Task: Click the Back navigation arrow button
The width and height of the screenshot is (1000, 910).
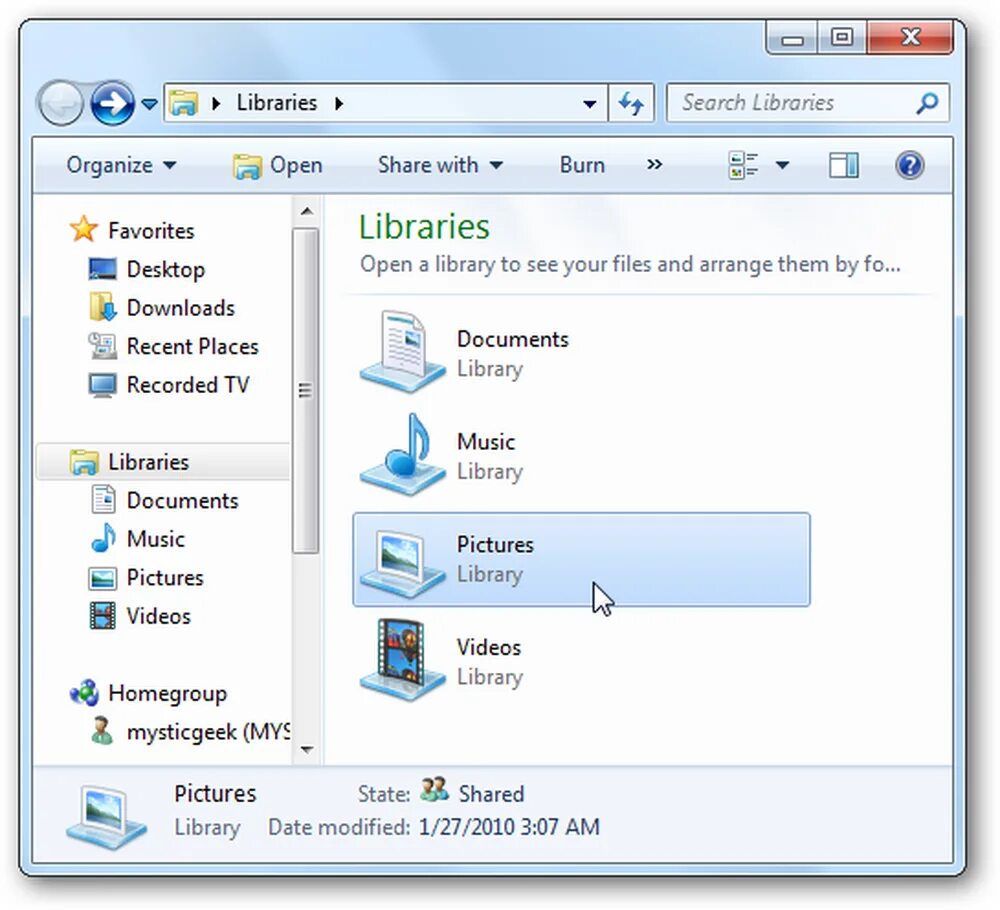Action: (x=61, y=103)
